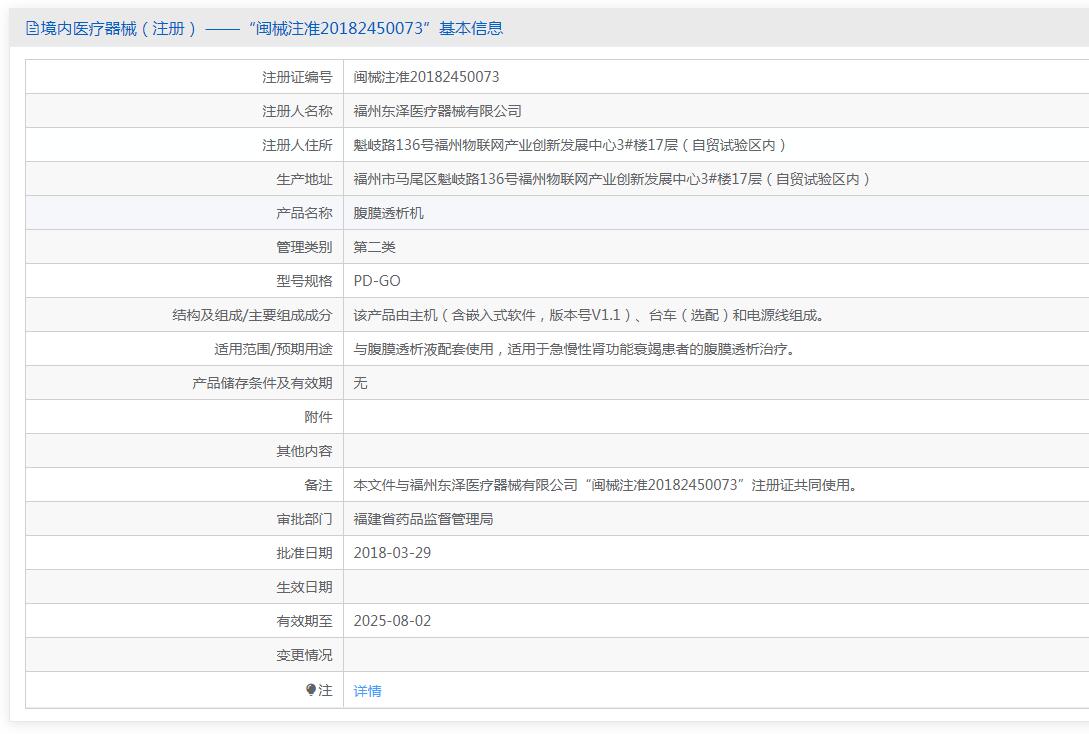Click the approval date 2018-03-29
Screen dimensions: 1089x734
tap(392, 553)
